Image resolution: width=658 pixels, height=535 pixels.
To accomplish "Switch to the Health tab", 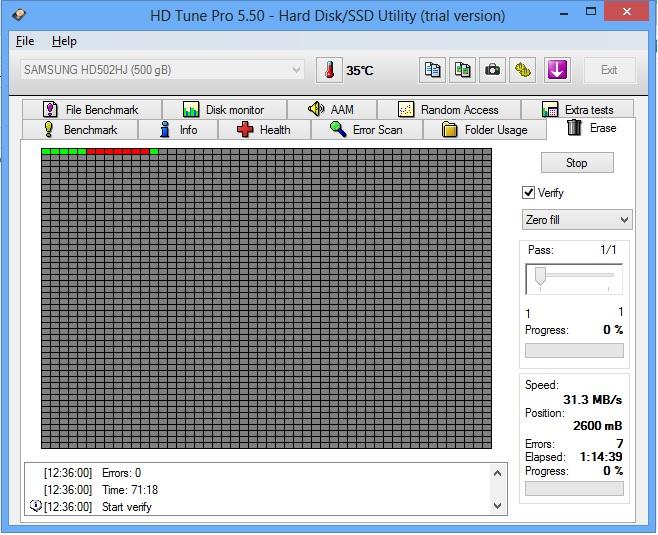I will (x=264, y=130).
